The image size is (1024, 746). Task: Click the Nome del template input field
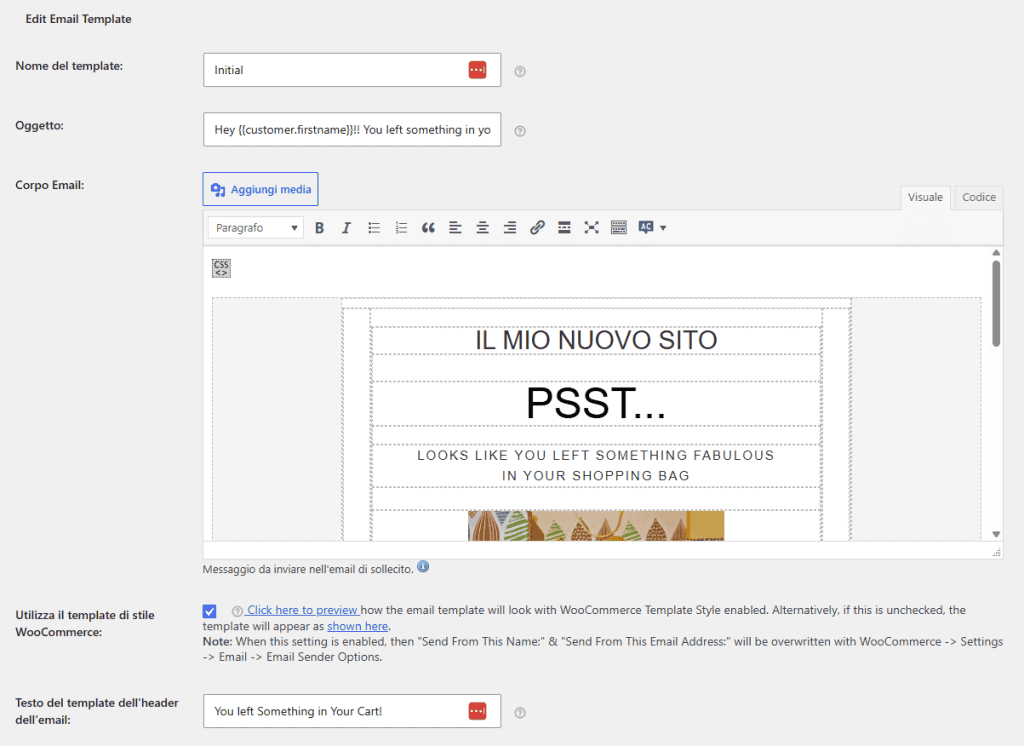pyautogui.click(x=352, y=70)
